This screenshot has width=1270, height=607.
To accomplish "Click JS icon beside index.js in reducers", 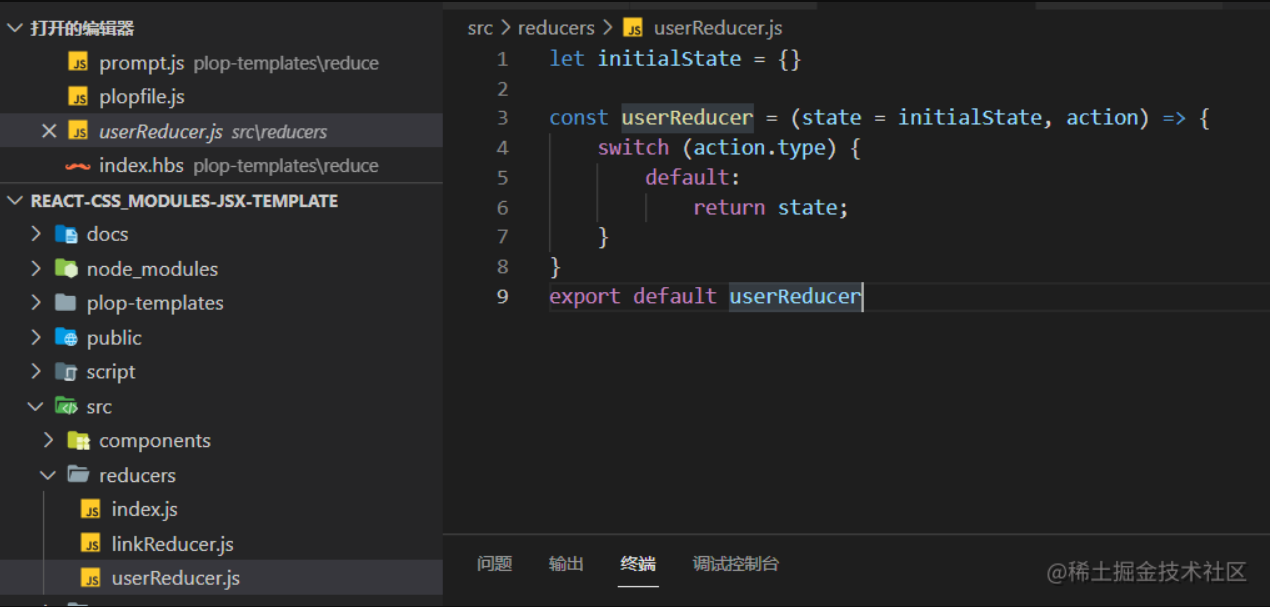I will pyautogui.click(x=91, y=509).
